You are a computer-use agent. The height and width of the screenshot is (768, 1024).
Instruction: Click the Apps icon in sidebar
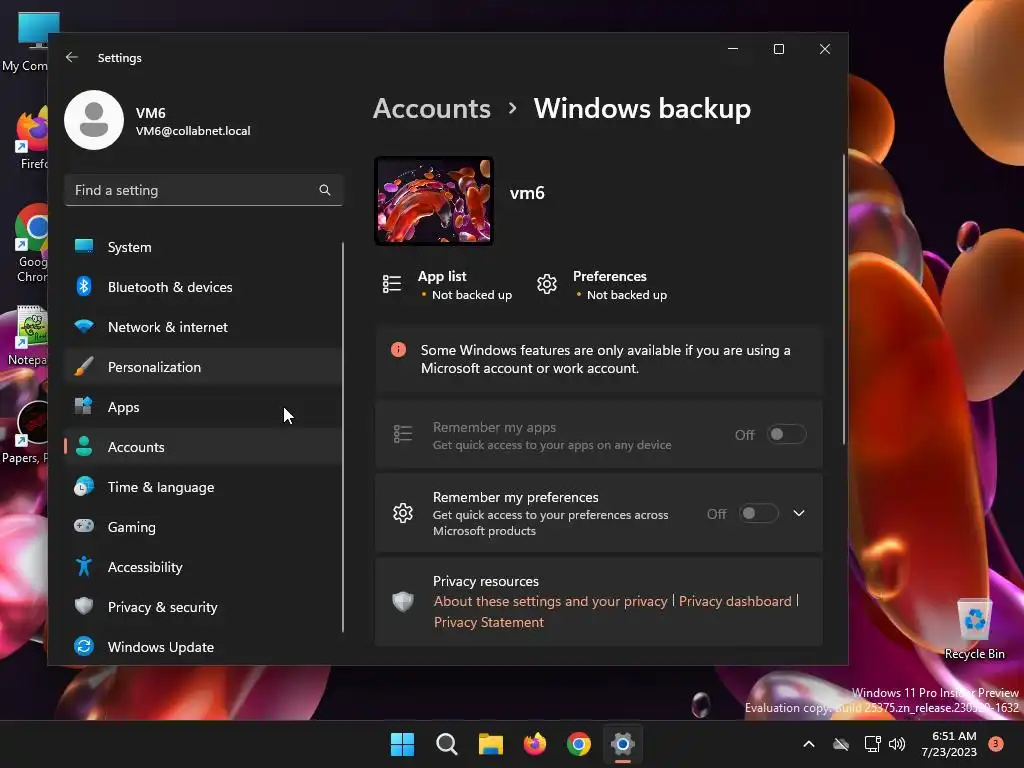[x=84, y=406]
